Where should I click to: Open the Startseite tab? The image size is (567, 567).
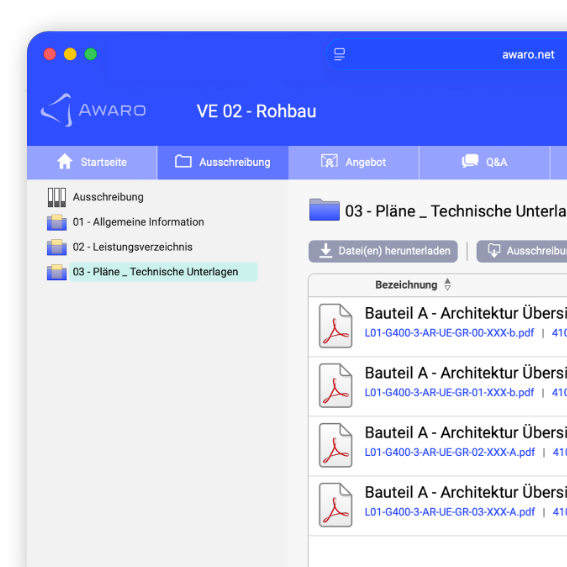[92, 162]
